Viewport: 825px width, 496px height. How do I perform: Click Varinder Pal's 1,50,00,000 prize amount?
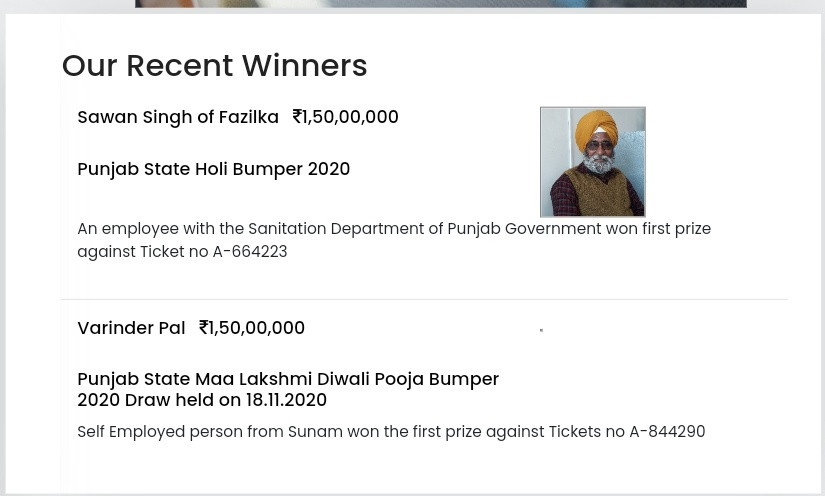coord(257,328)
